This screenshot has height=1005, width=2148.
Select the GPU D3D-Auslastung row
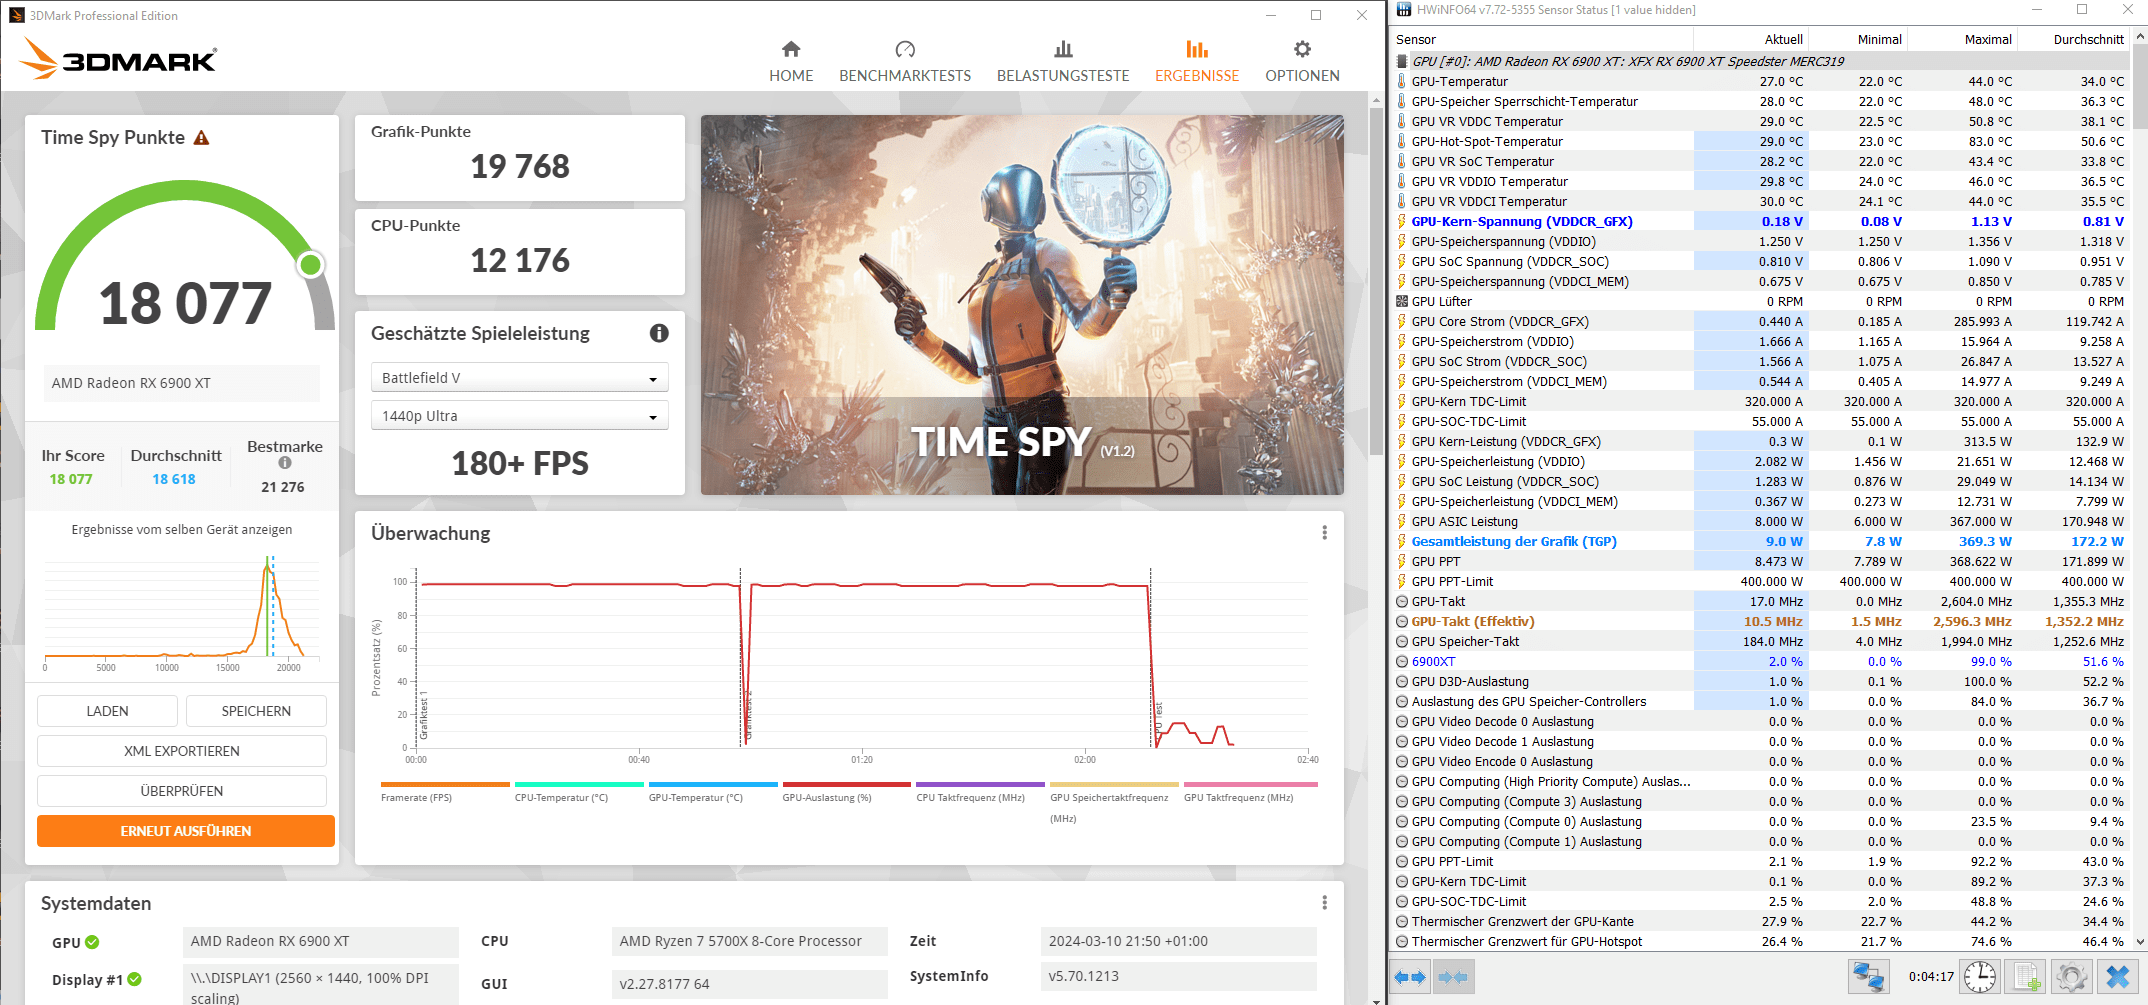[1762, 681]
